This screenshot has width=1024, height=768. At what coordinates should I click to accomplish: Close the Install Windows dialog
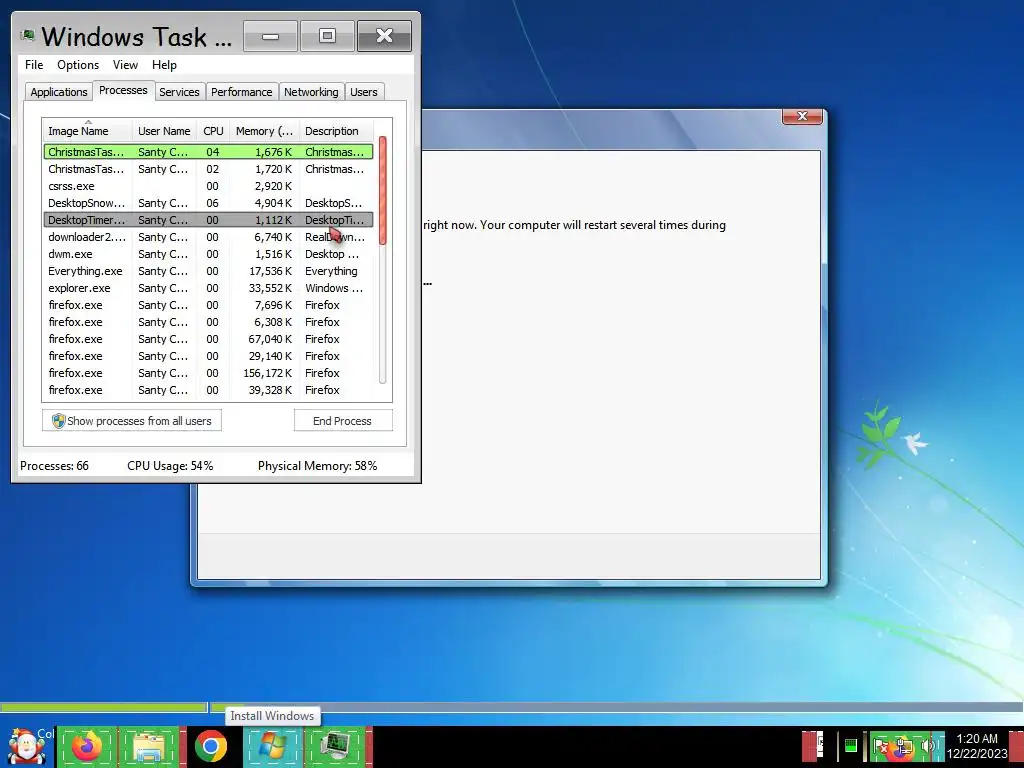(803, 116)
